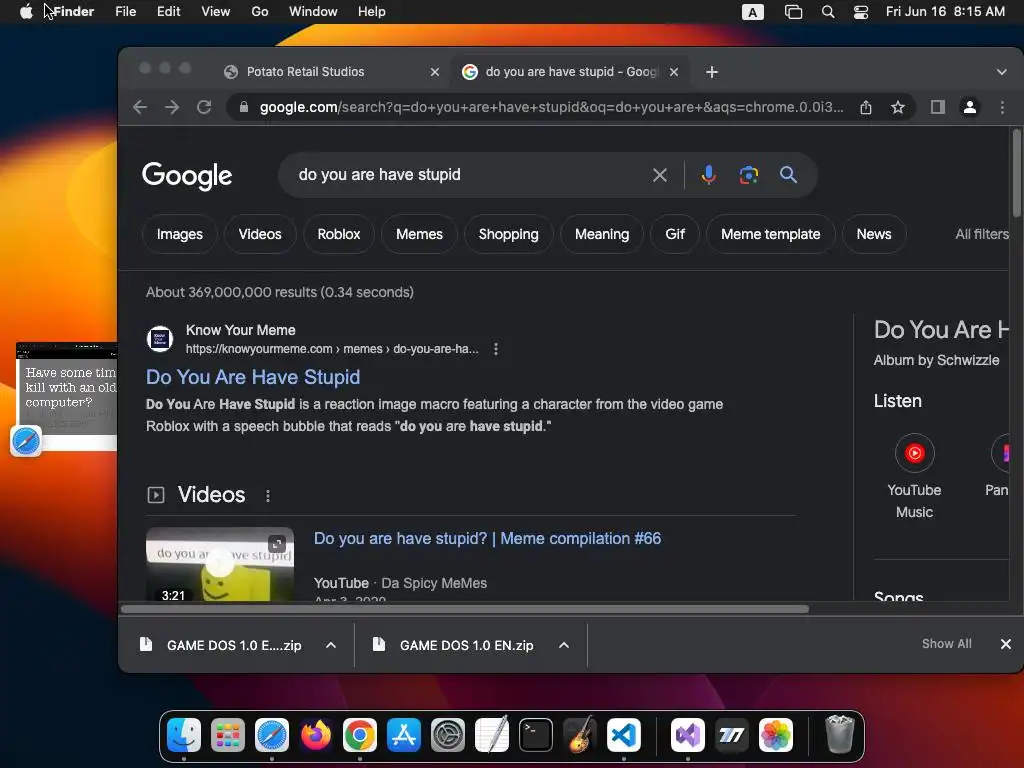The width and height of the screenshot is (1024, 768).
Task: Filter results by Gif
Action: (675, 234)
